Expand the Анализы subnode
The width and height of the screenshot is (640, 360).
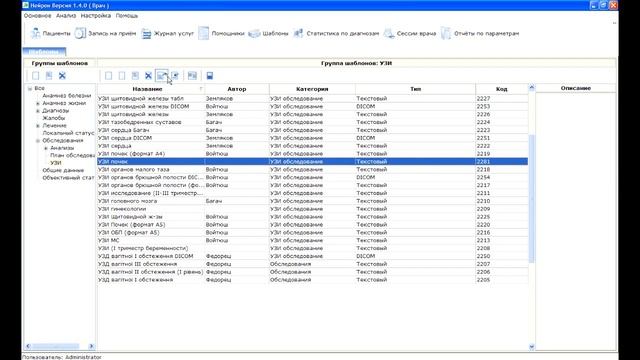[46, 148]
